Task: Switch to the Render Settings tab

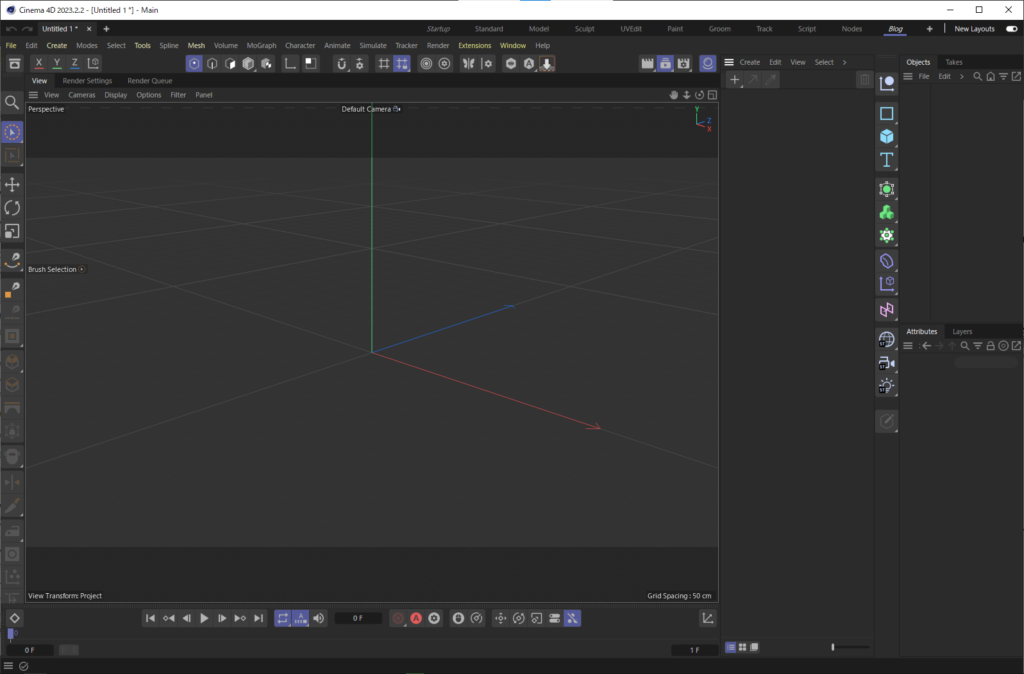Action: (x=87, y=80)
